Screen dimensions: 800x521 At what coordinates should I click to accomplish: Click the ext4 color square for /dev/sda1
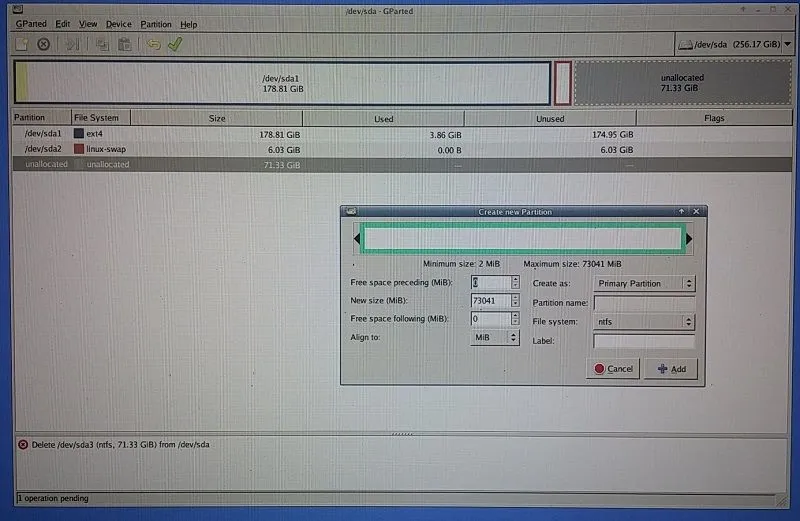click(79, 134)
